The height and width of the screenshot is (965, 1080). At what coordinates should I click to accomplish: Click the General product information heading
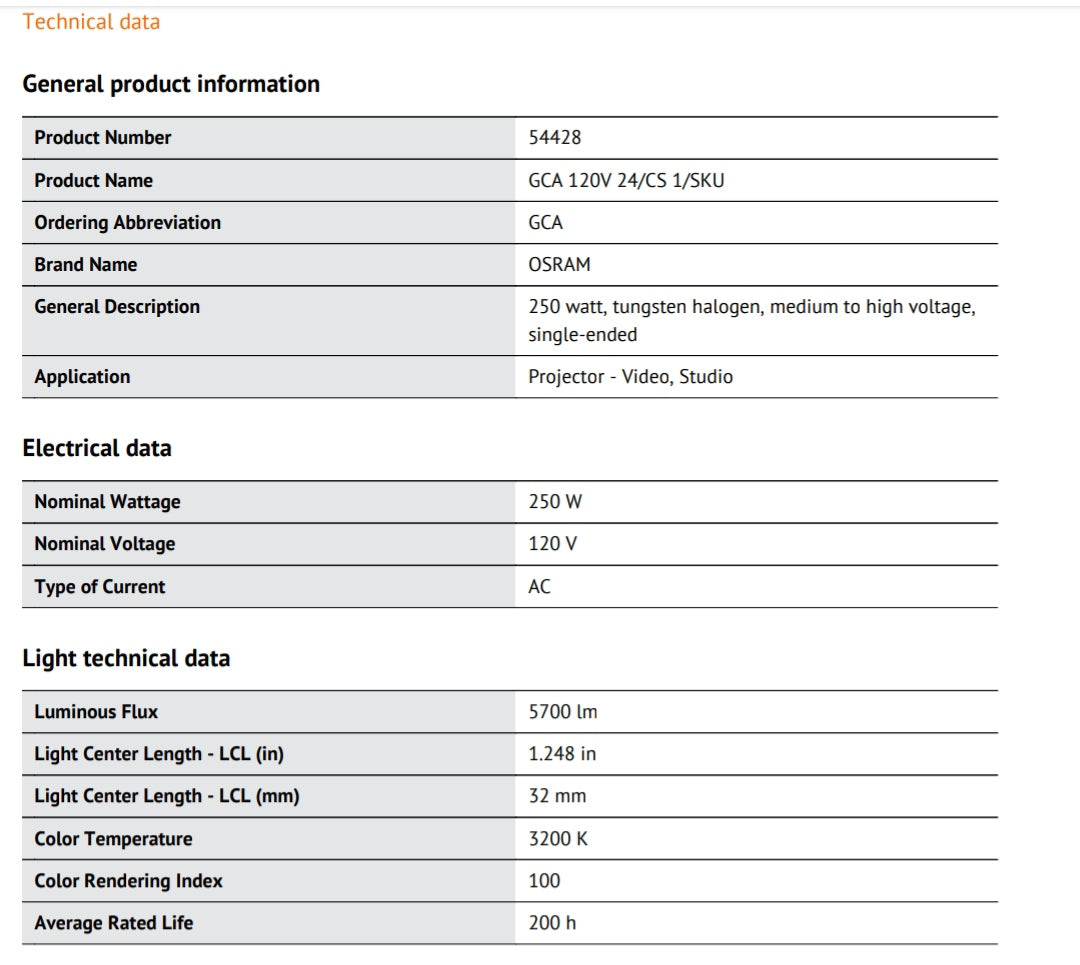pyautogui.click(x=171, y=84)
